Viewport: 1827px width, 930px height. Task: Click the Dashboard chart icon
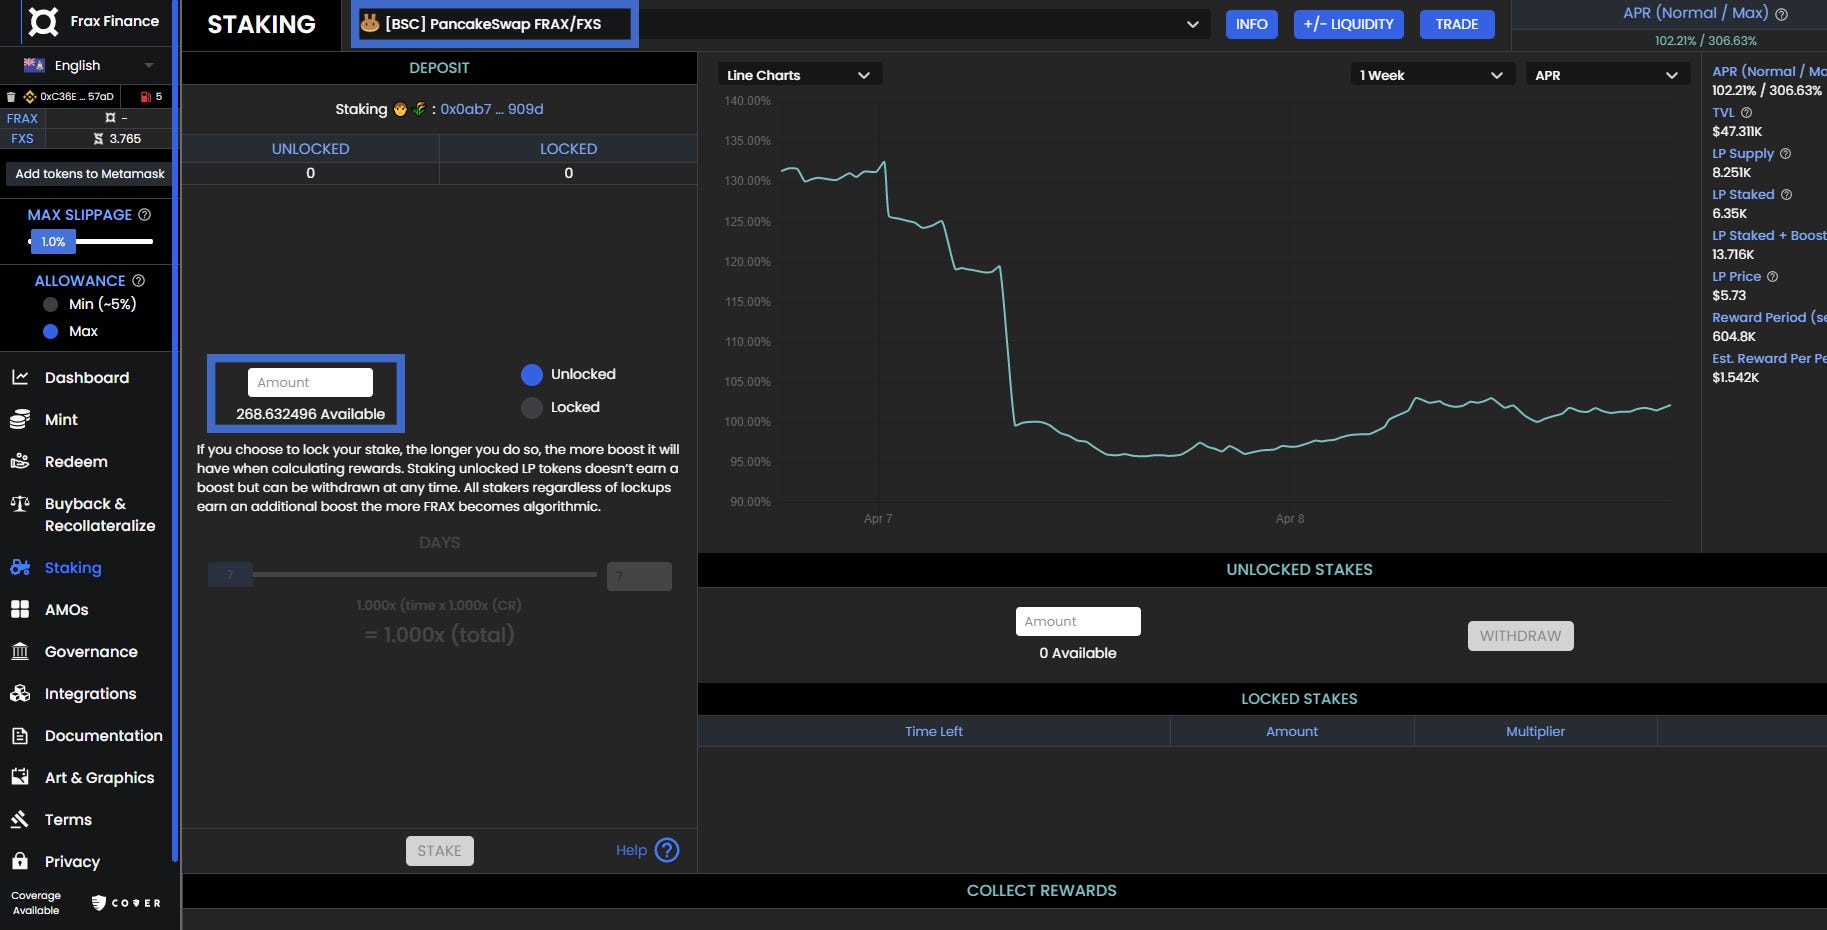[x=20, y=377]
